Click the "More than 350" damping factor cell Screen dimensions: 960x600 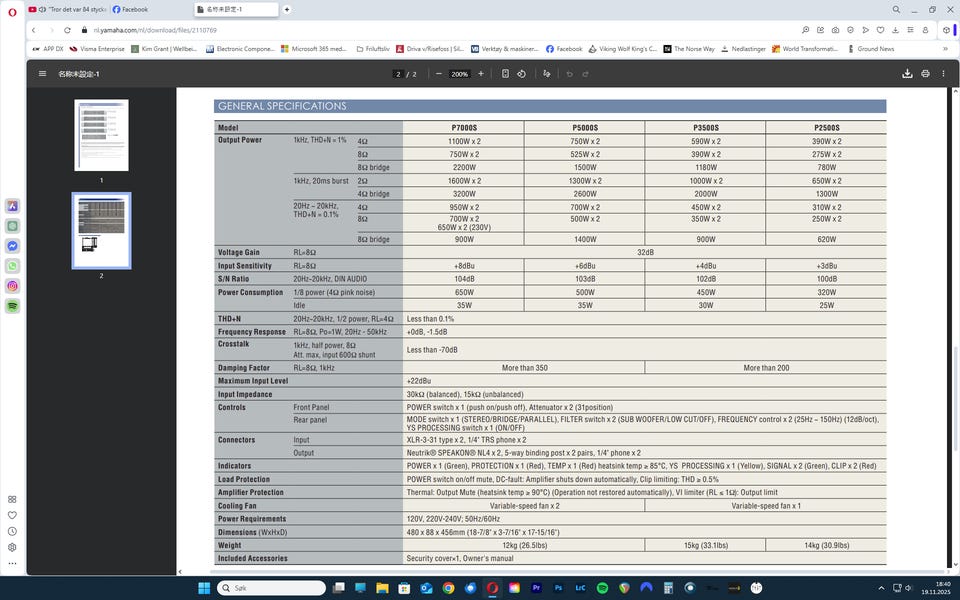point(525,368)
